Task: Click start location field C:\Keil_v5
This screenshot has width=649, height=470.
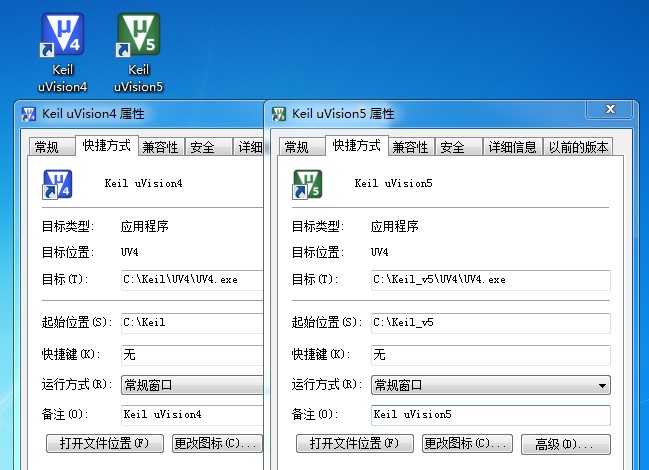Action: tap(490, 323)
